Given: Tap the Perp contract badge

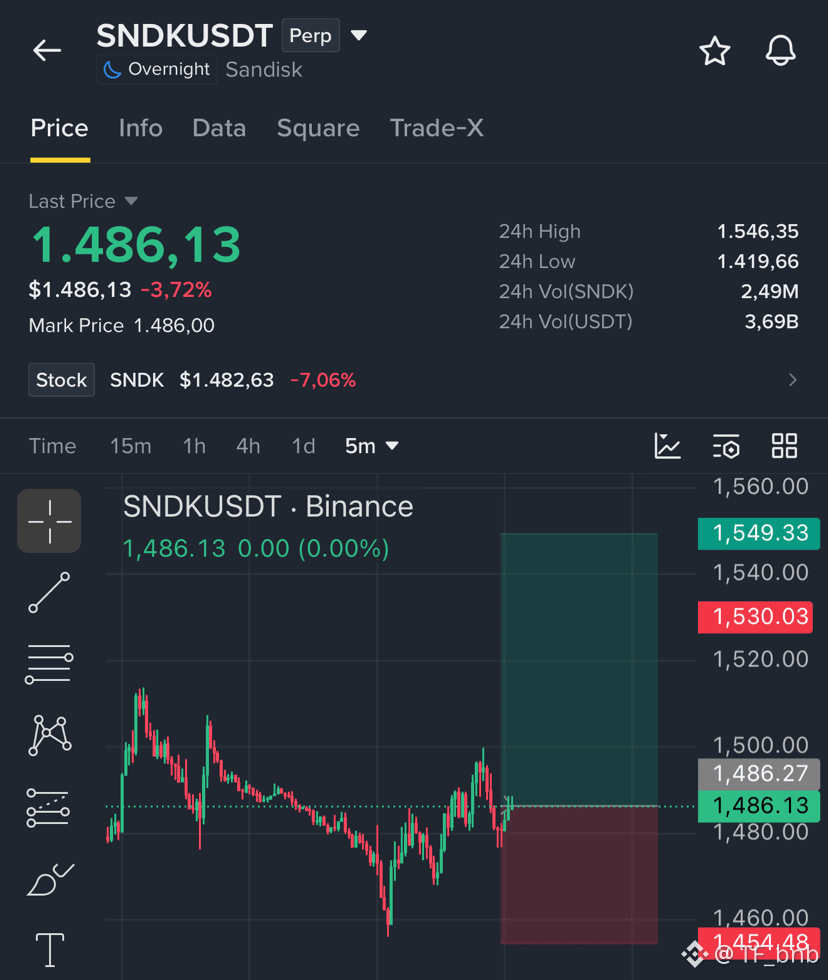Looking at the screenshot, I should pyautogui.click(x=311, y=35).
